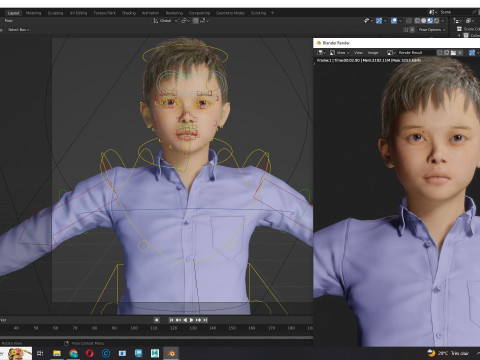Toggle viewport overlays display

tap(394, 21)
